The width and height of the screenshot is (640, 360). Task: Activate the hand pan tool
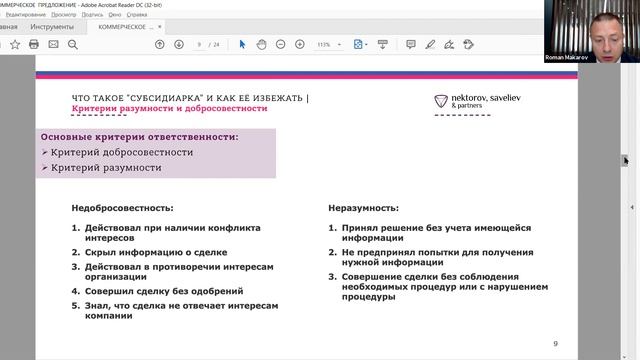[261, 44]
